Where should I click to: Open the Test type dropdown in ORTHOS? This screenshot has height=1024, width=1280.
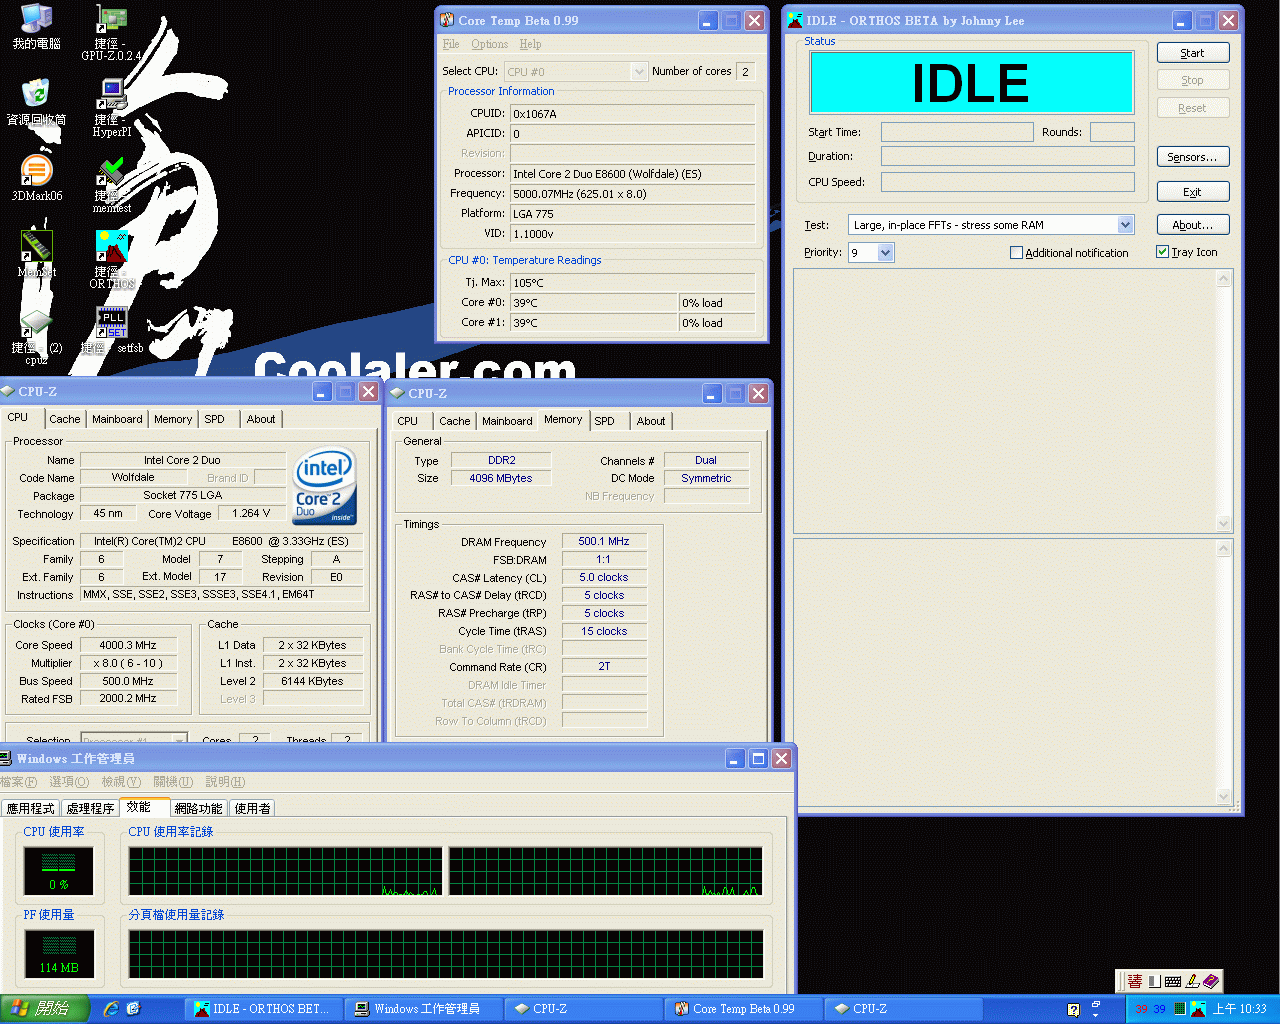(x=1125, y=225)
